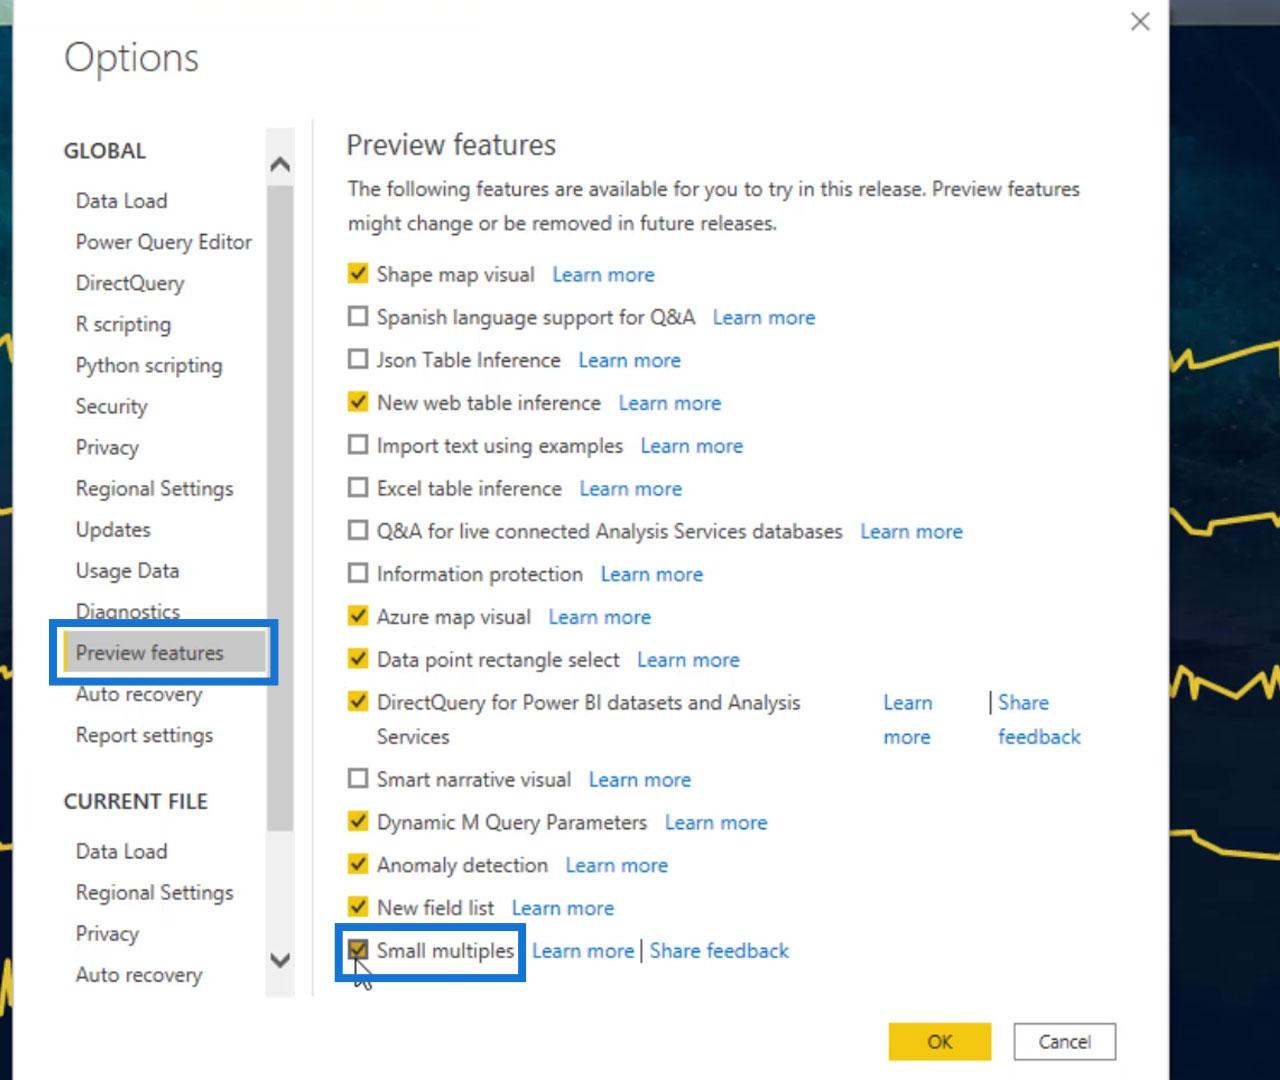Open Power Query Editor settings
The image size is (1280, 1080).
click(x=163, y=242)
